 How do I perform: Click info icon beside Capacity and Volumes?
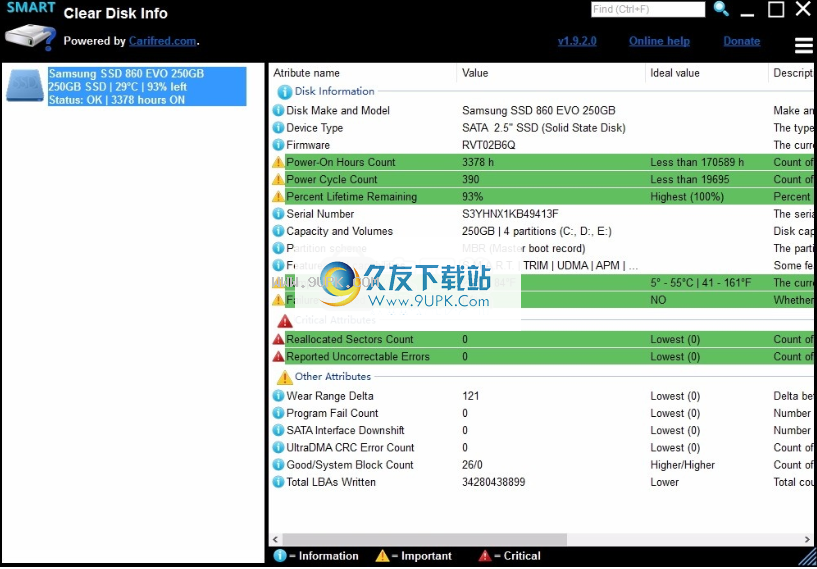coord(279,231)
